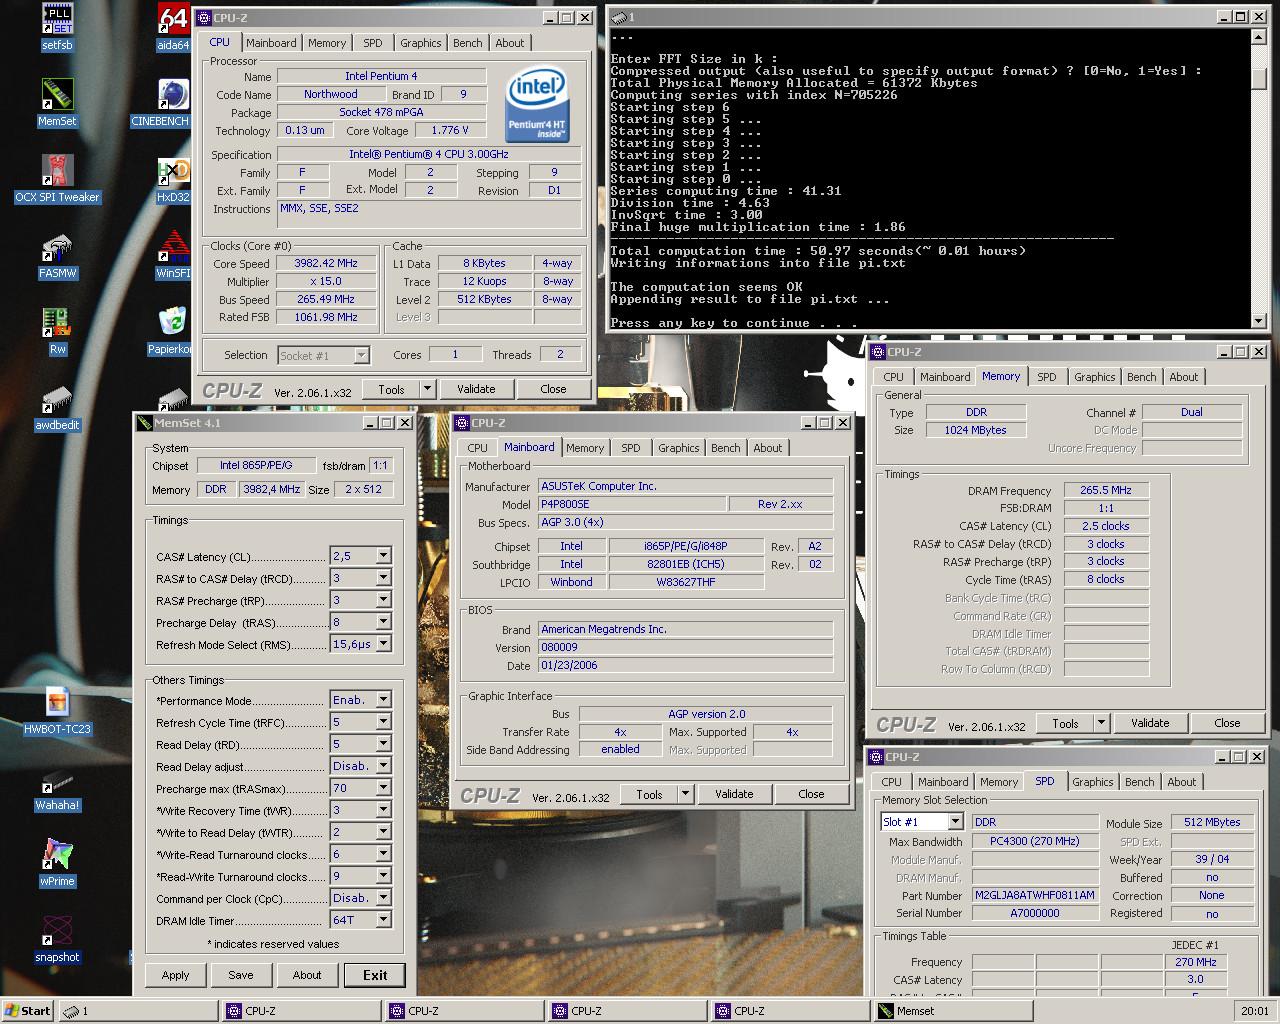Open the Tools dropdown arrow in the CPU-Z Mainboard window

[x=686, y=794]
